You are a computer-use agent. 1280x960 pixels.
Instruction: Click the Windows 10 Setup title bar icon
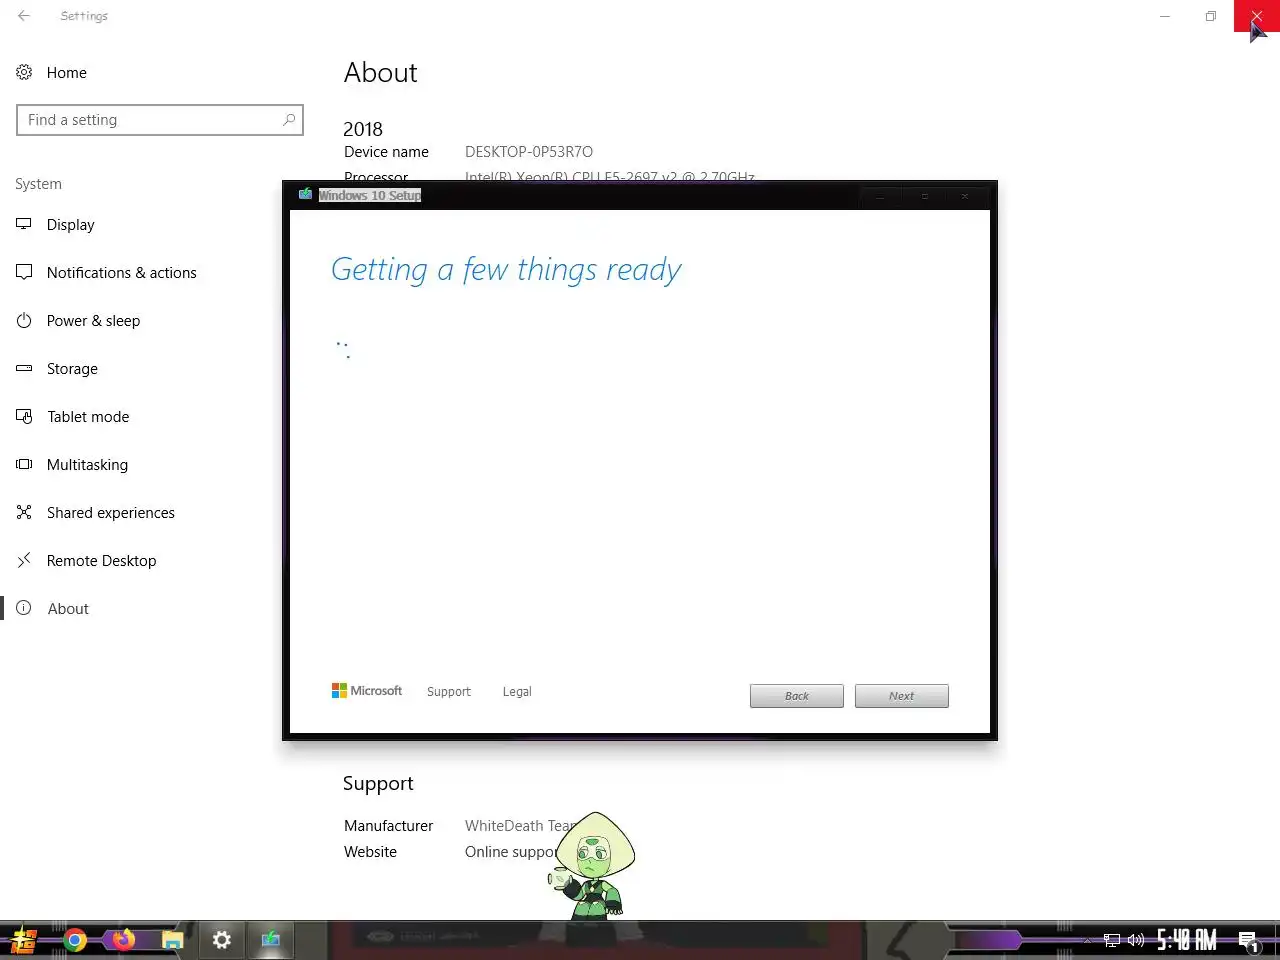[305, 195]
